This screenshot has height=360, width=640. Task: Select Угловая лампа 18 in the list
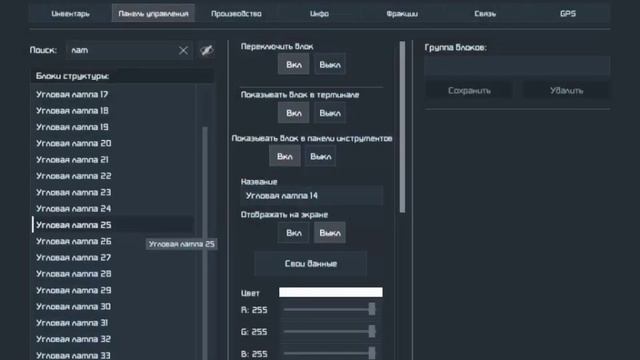click(113, 111)
